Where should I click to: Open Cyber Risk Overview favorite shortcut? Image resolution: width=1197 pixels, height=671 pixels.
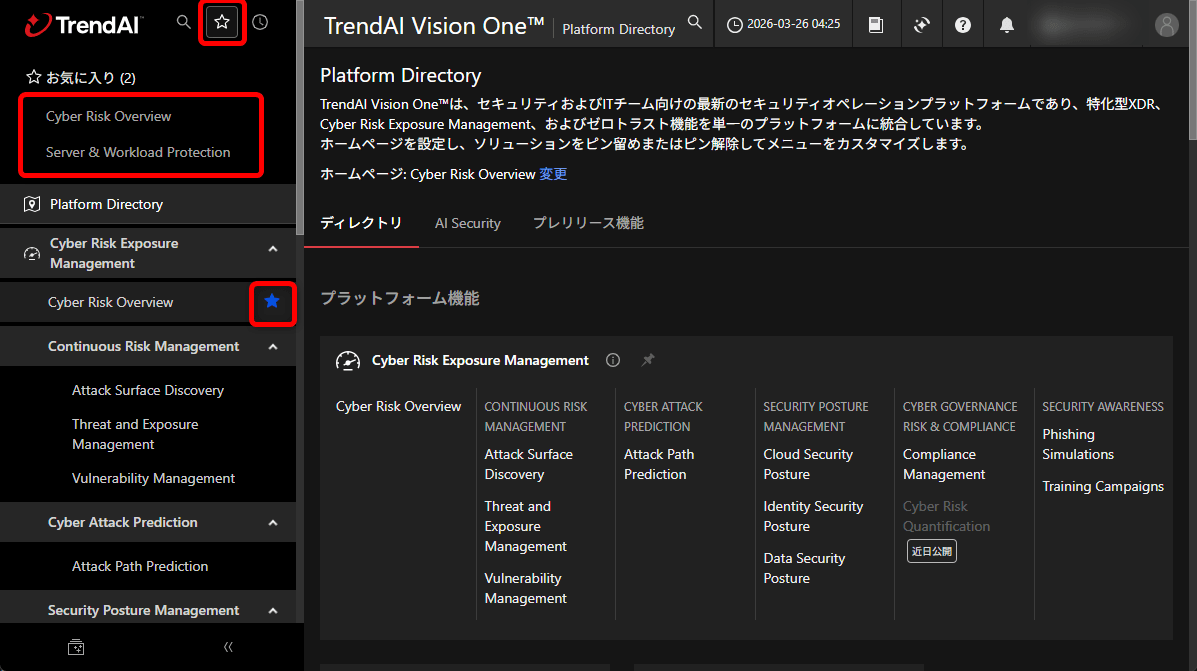point(108,116)
